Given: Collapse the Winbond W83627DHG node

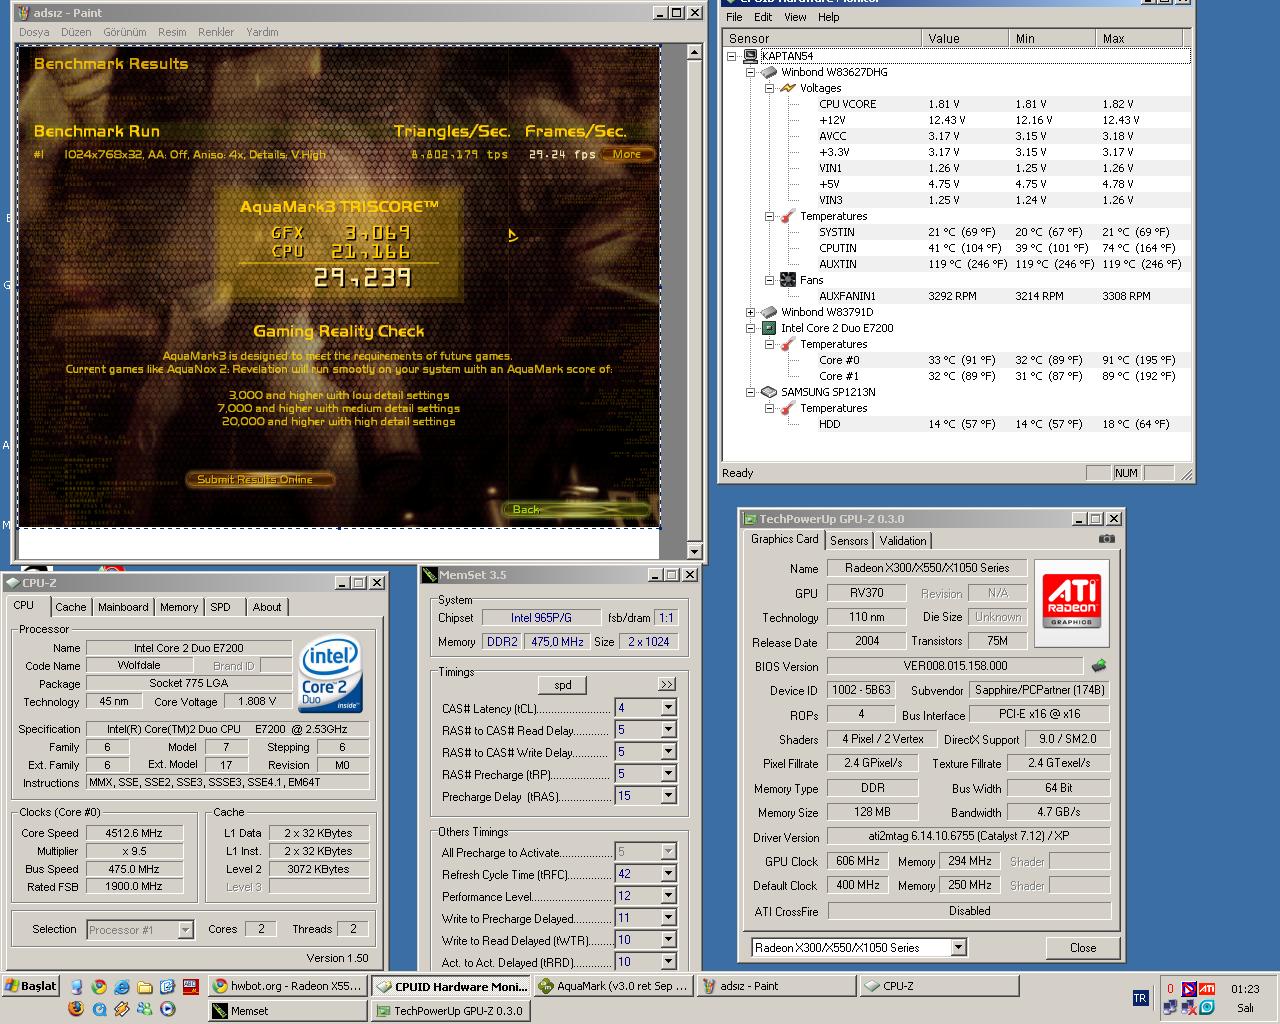Looking at the screenshot, I should coord(751,72).
